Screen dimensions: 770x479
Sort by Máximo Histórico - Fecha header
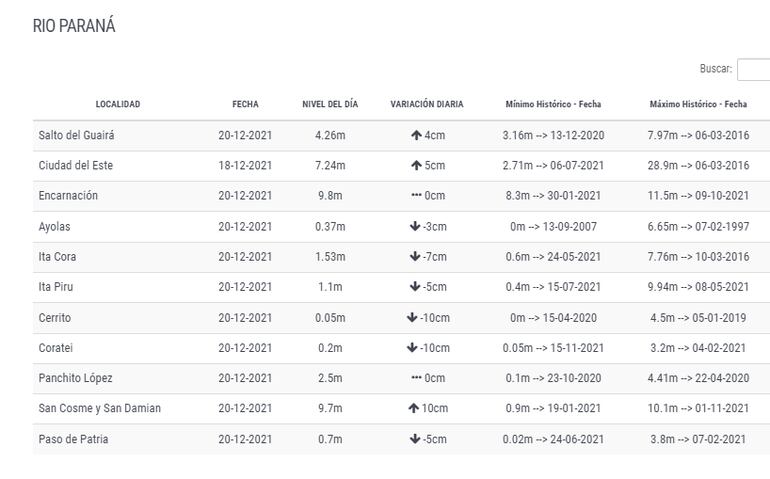coord(698,104)
